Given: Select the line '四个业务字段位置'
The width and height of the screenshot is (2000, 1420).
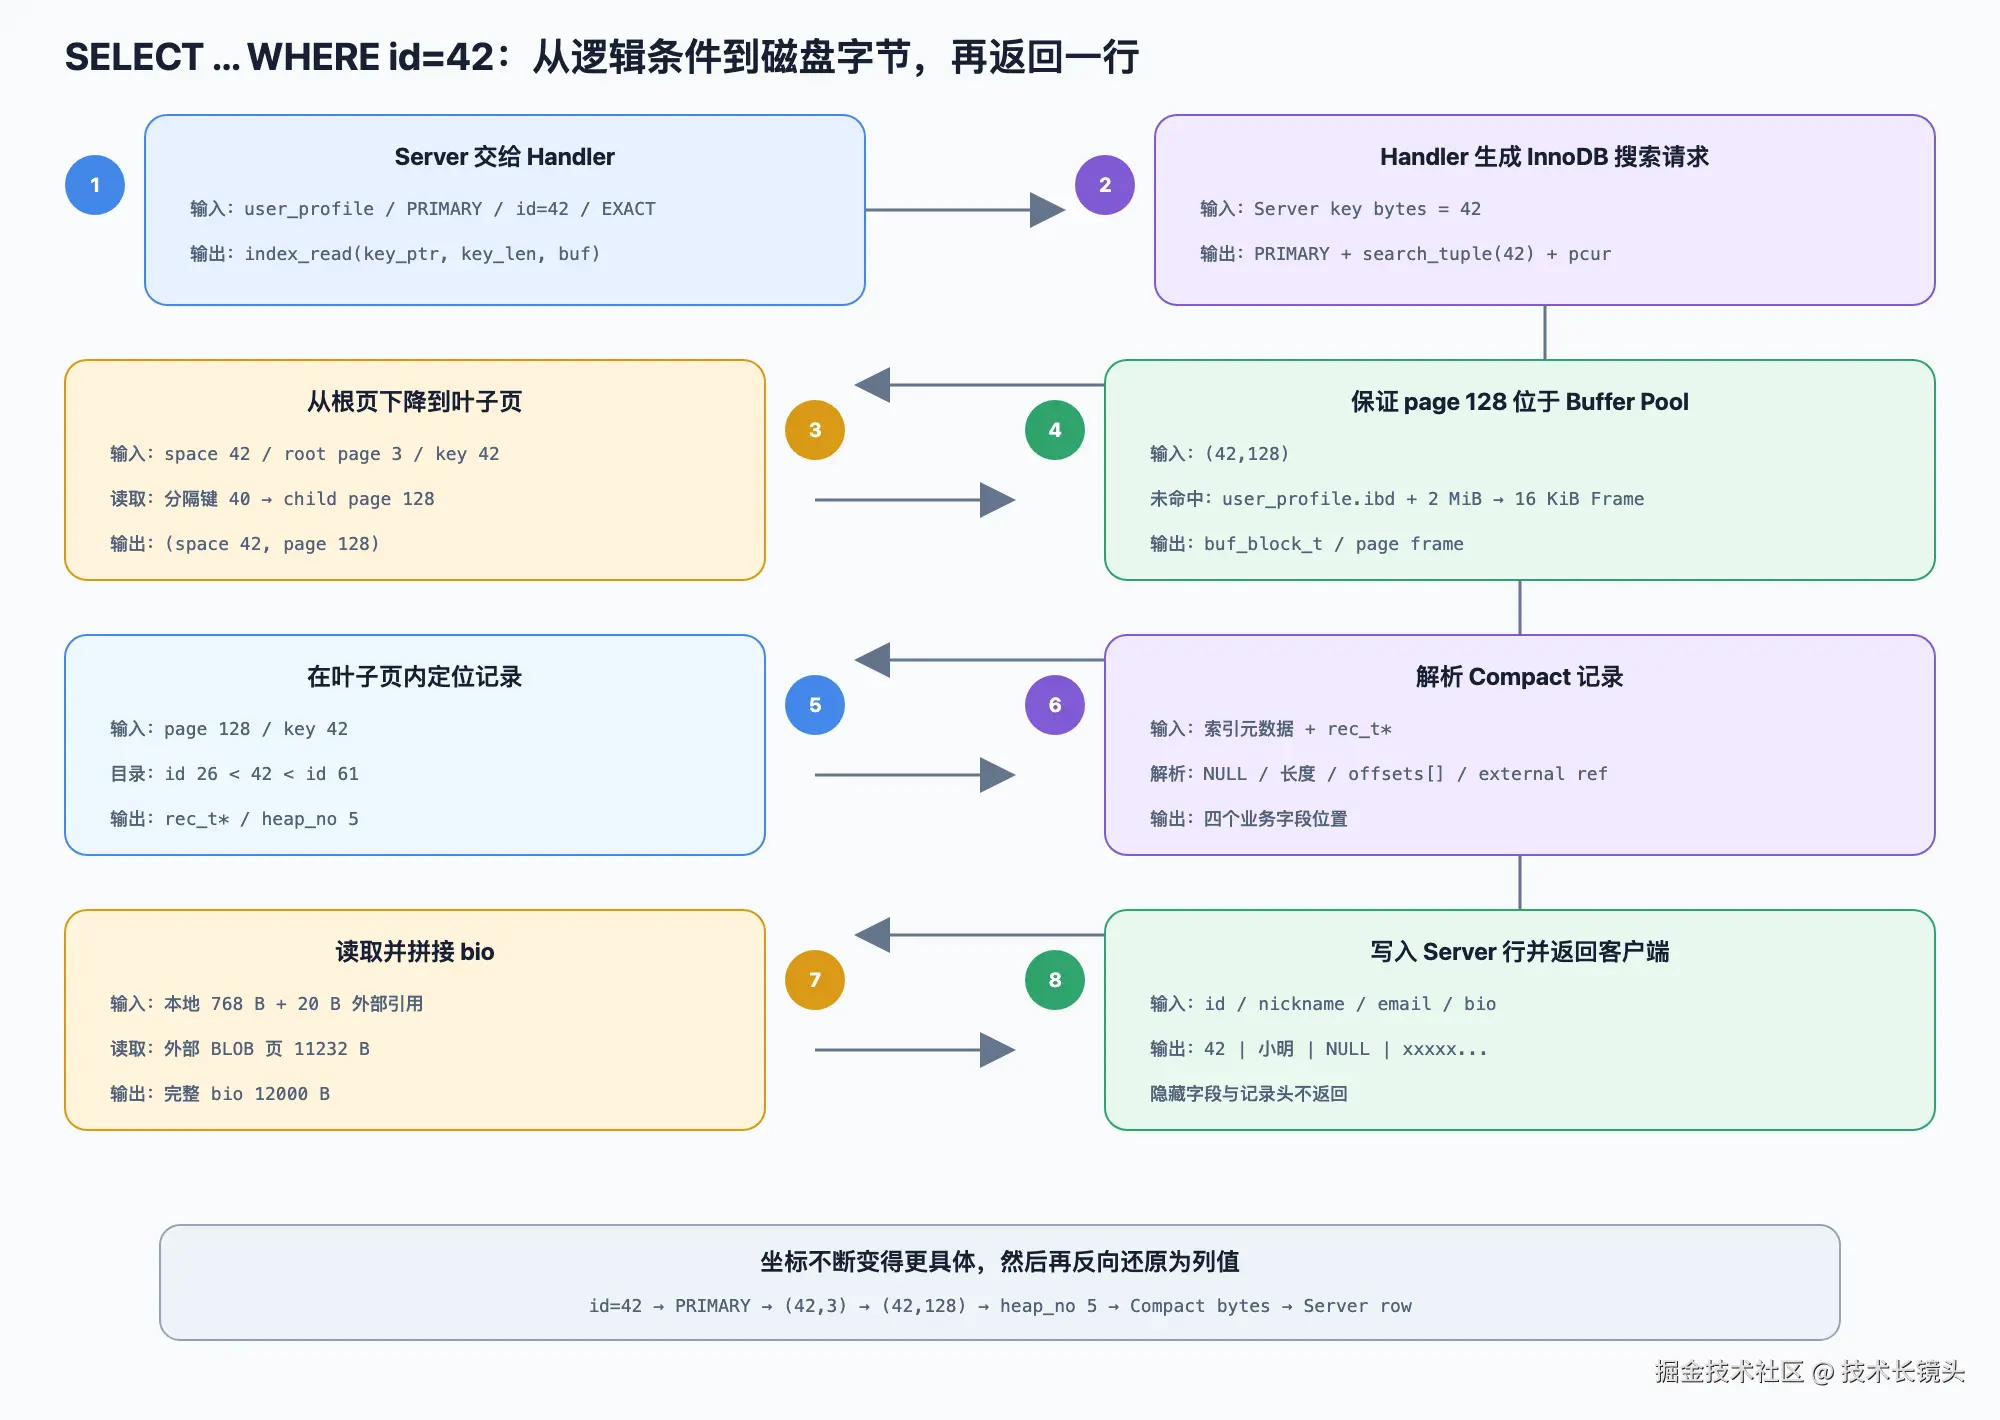Looking at the screenshot, I should pyautogui.click(x=1275, y=819).
